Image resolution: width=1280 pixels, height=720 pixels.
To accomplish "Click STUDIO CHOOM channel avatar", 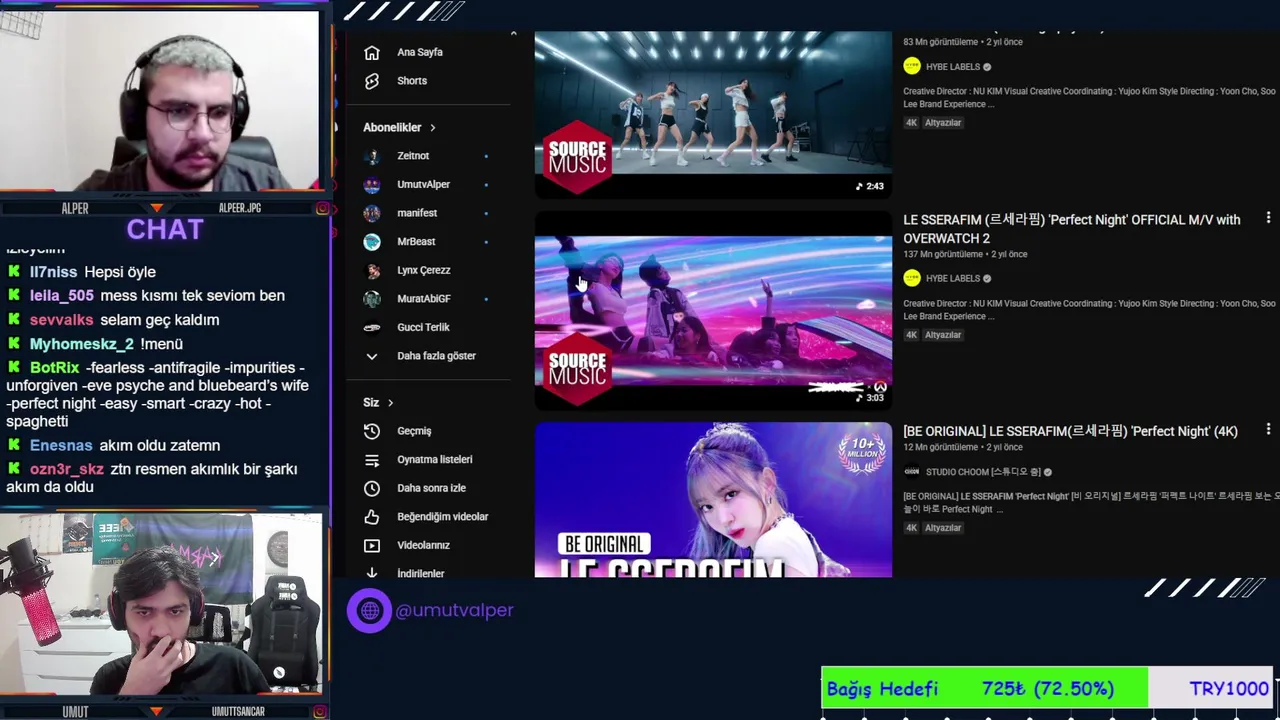I will 912,472.
